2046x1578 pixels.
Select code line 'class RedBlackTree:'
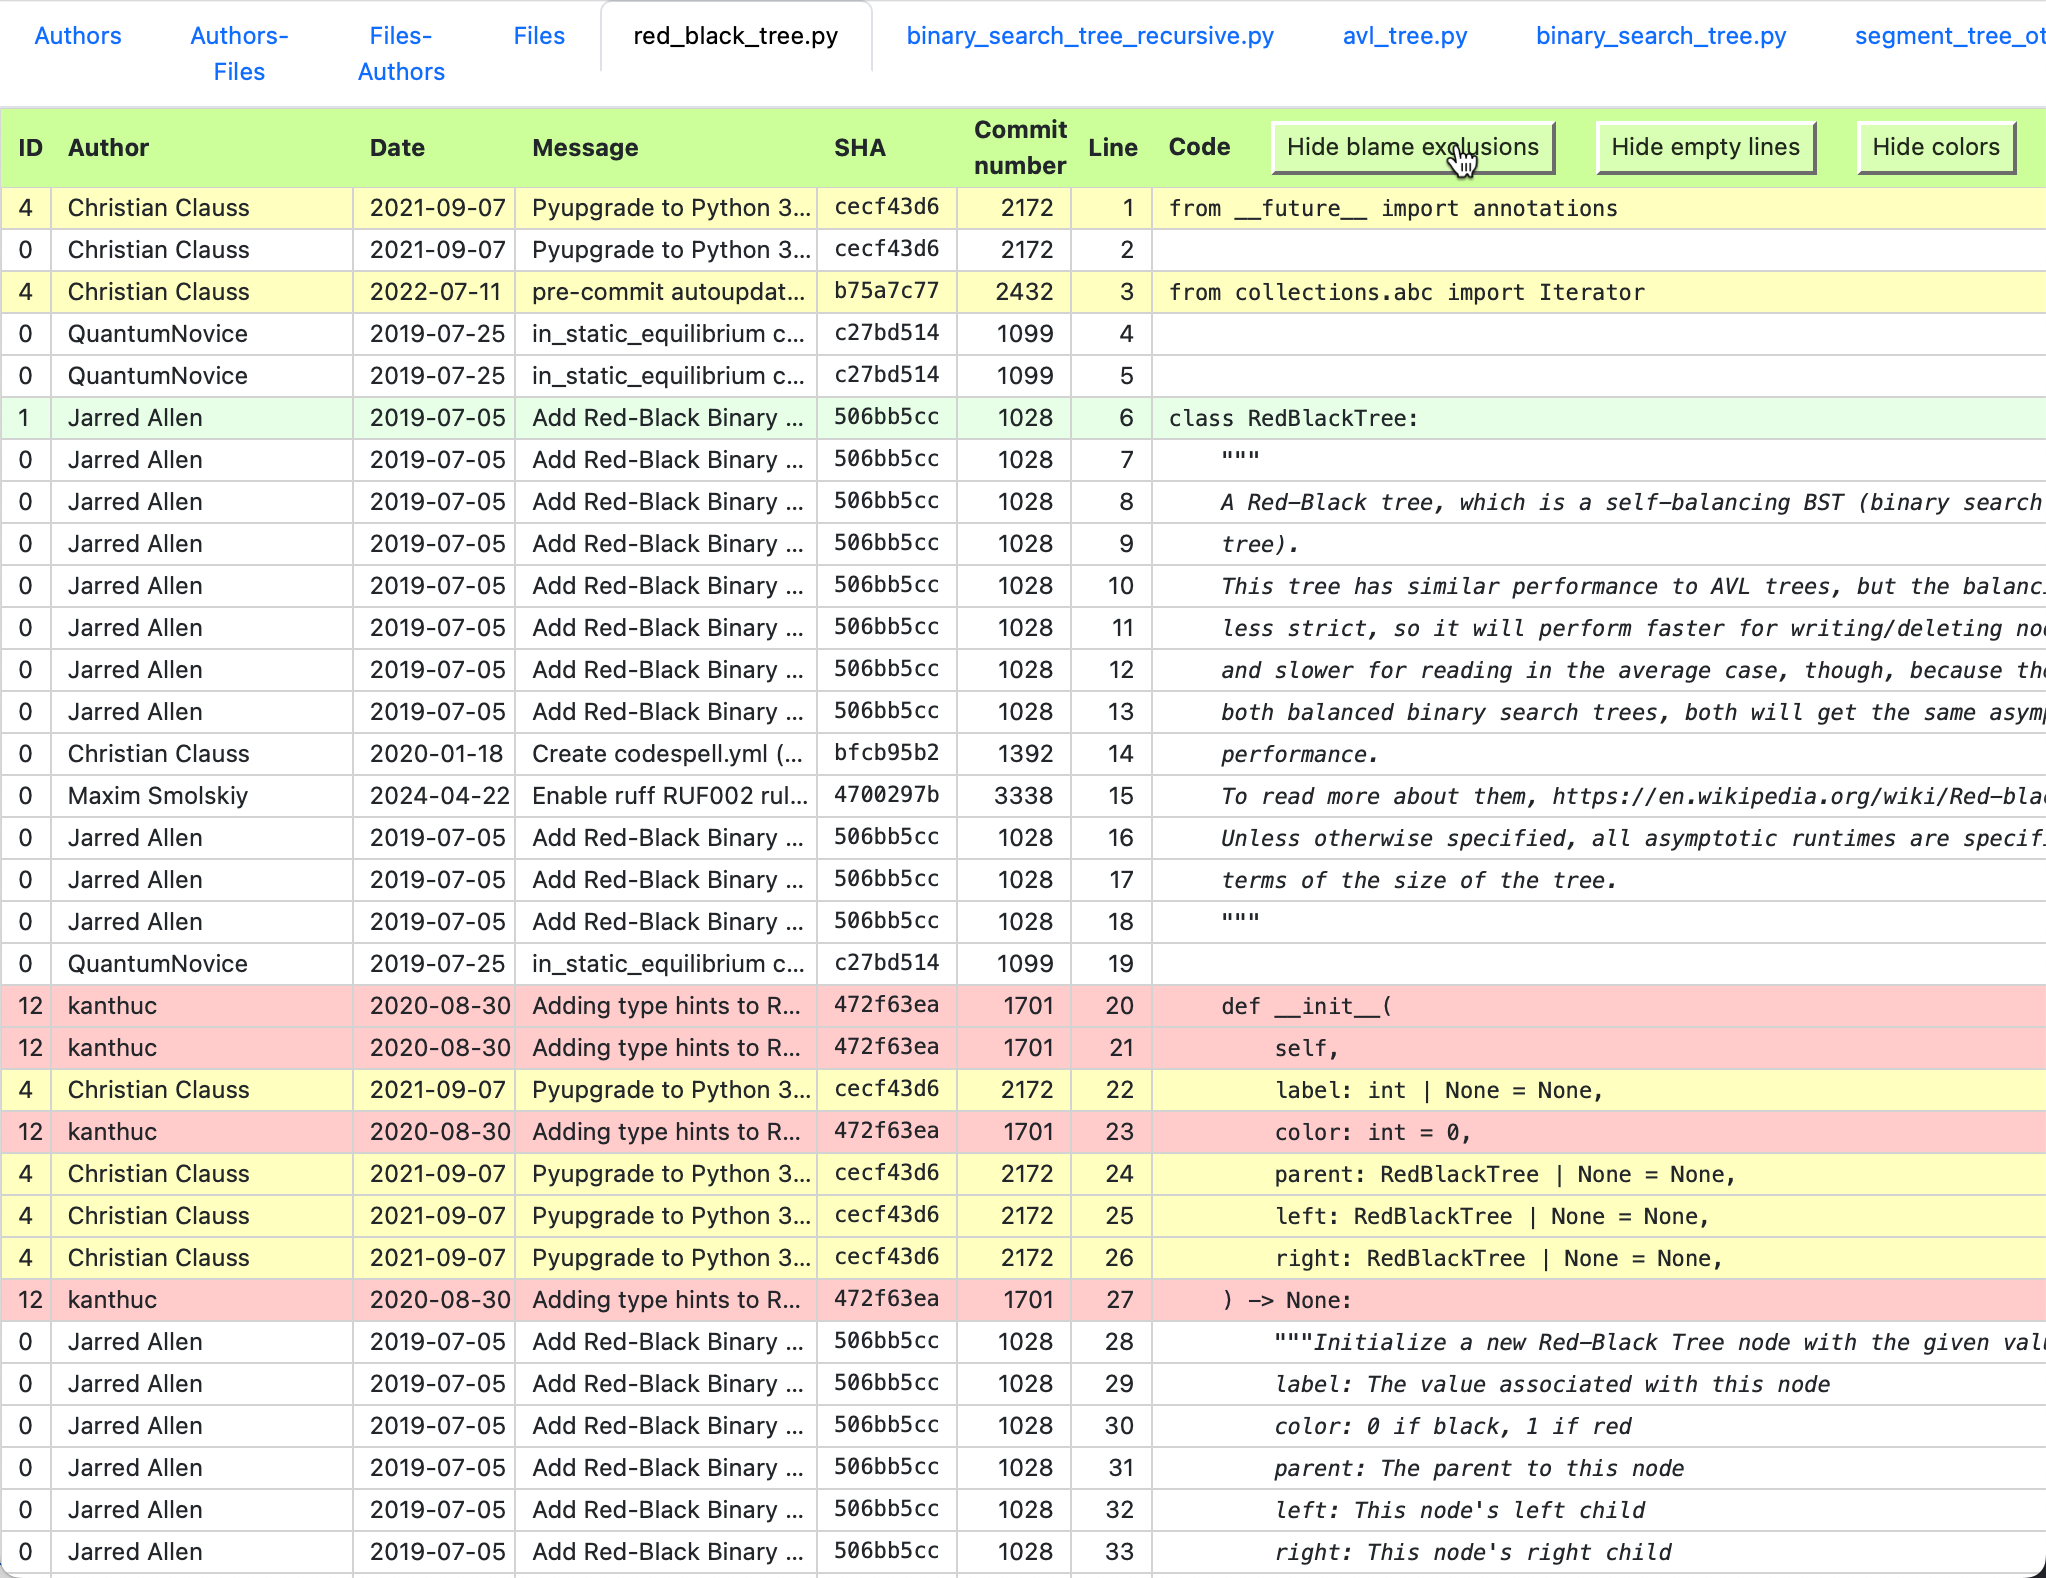coord(1293,418)
